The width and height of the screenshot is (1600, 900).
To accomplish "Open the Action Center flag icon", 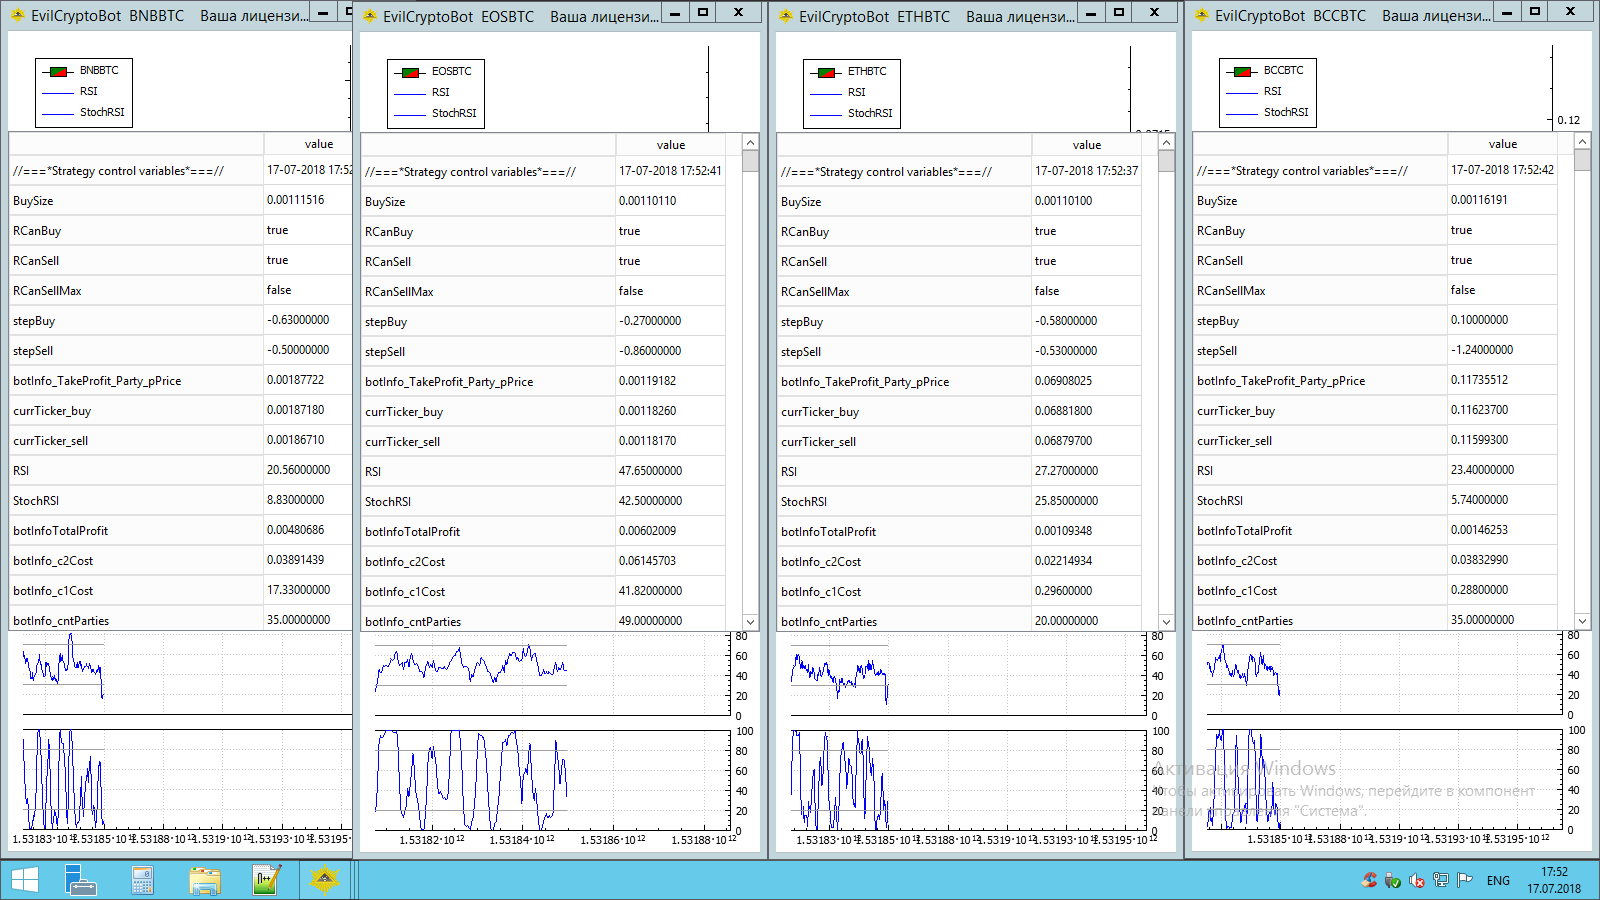I will click(x=1465, y=880).
